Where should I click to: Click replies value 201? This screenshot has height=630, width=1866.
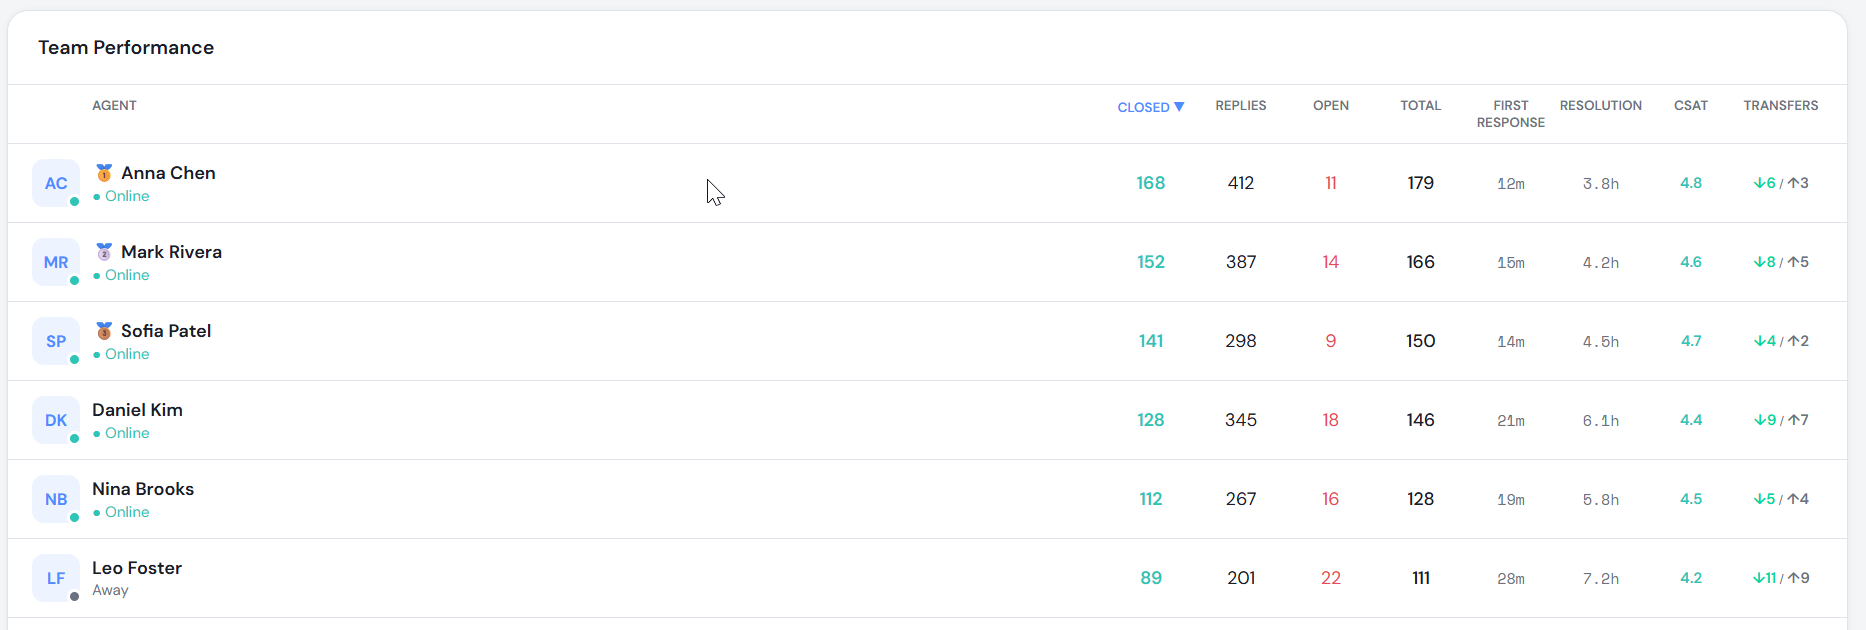click(1241, 578)
